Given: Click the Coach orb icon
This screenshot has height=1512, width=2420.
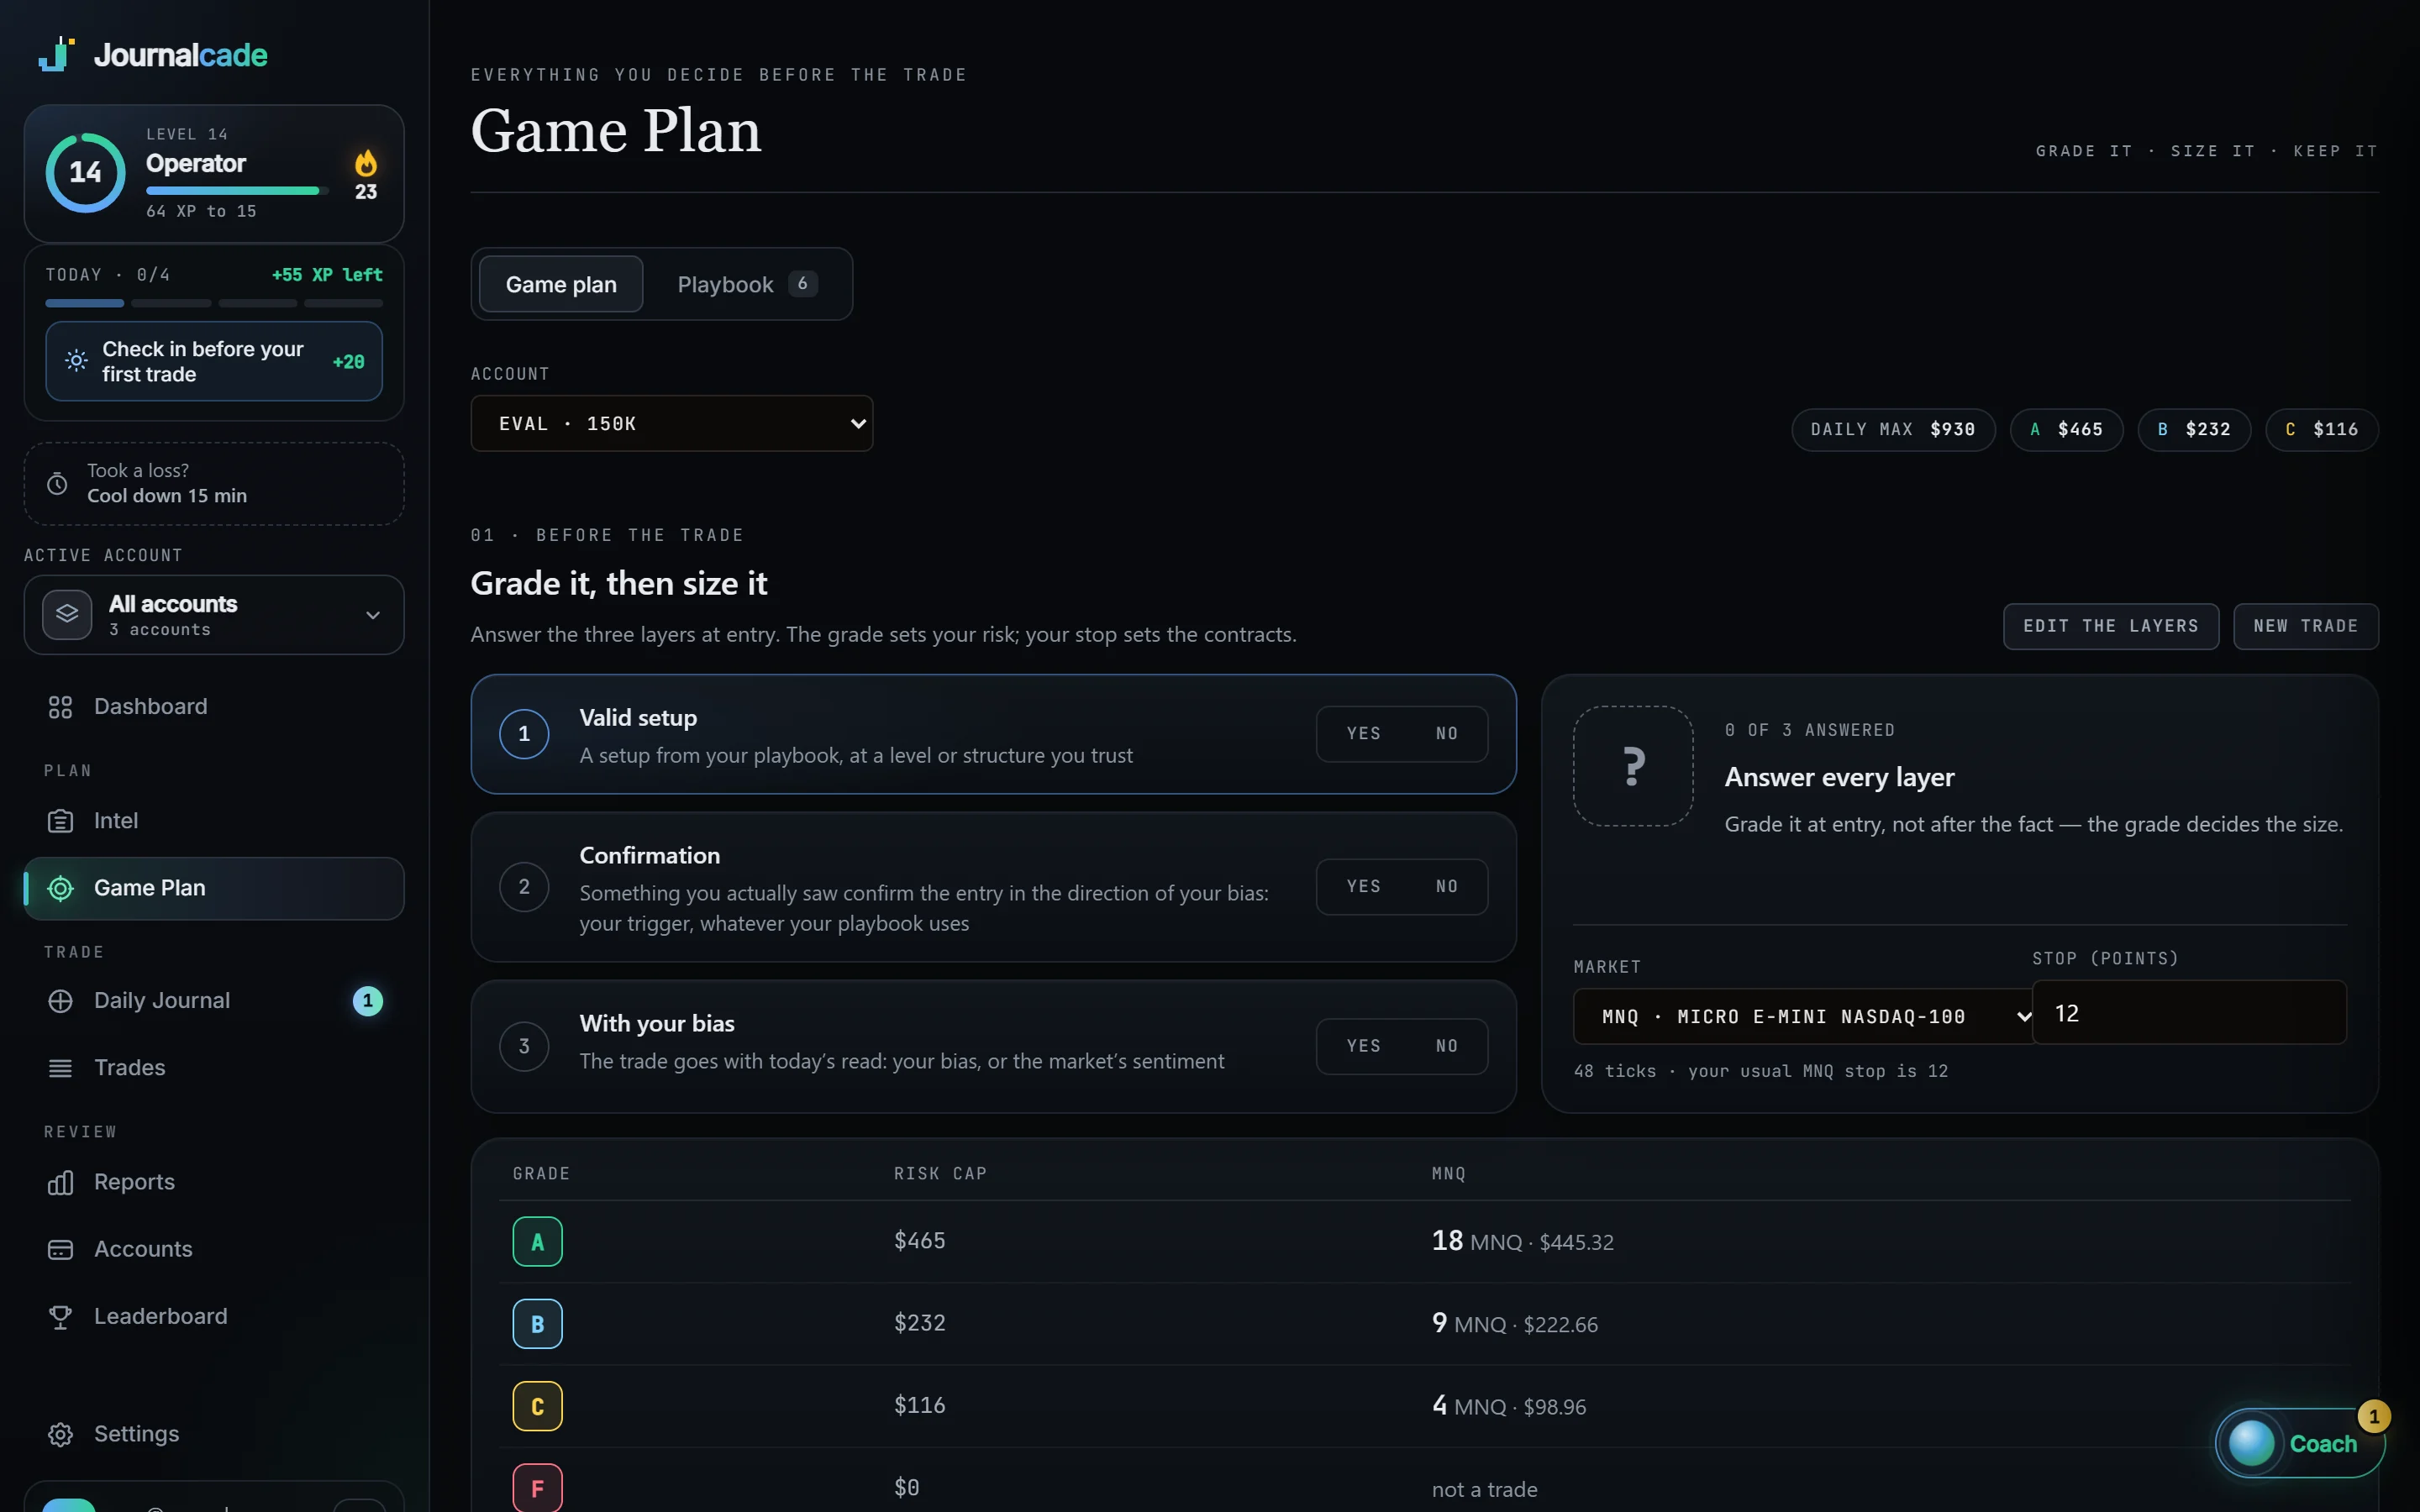Looking at the screenshot, I should pos(2252,1443).
